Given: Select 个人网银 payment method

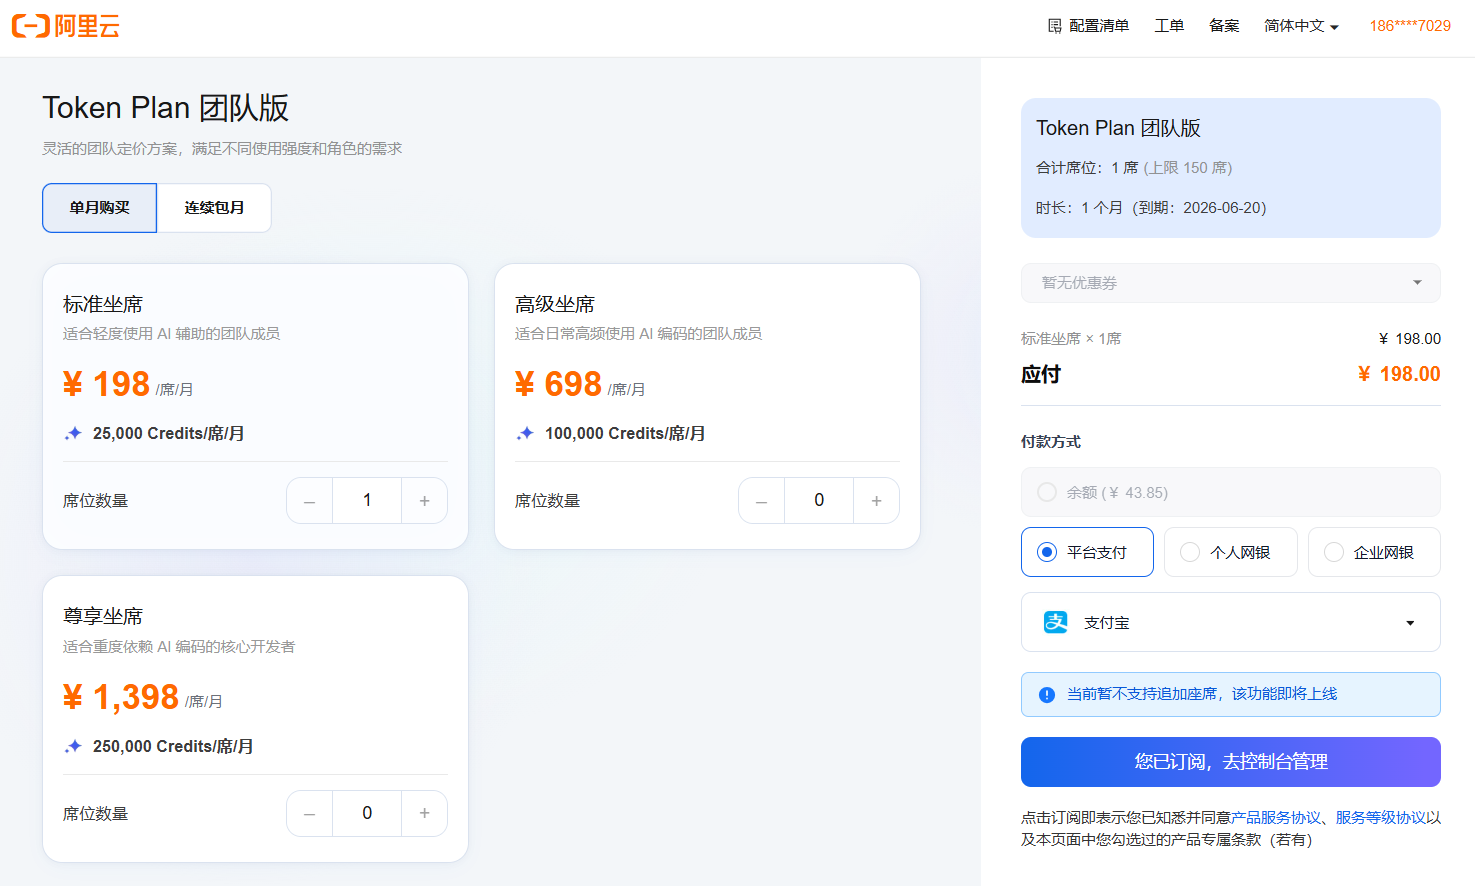Looking at the screenshot, I should coord(1231,552).
